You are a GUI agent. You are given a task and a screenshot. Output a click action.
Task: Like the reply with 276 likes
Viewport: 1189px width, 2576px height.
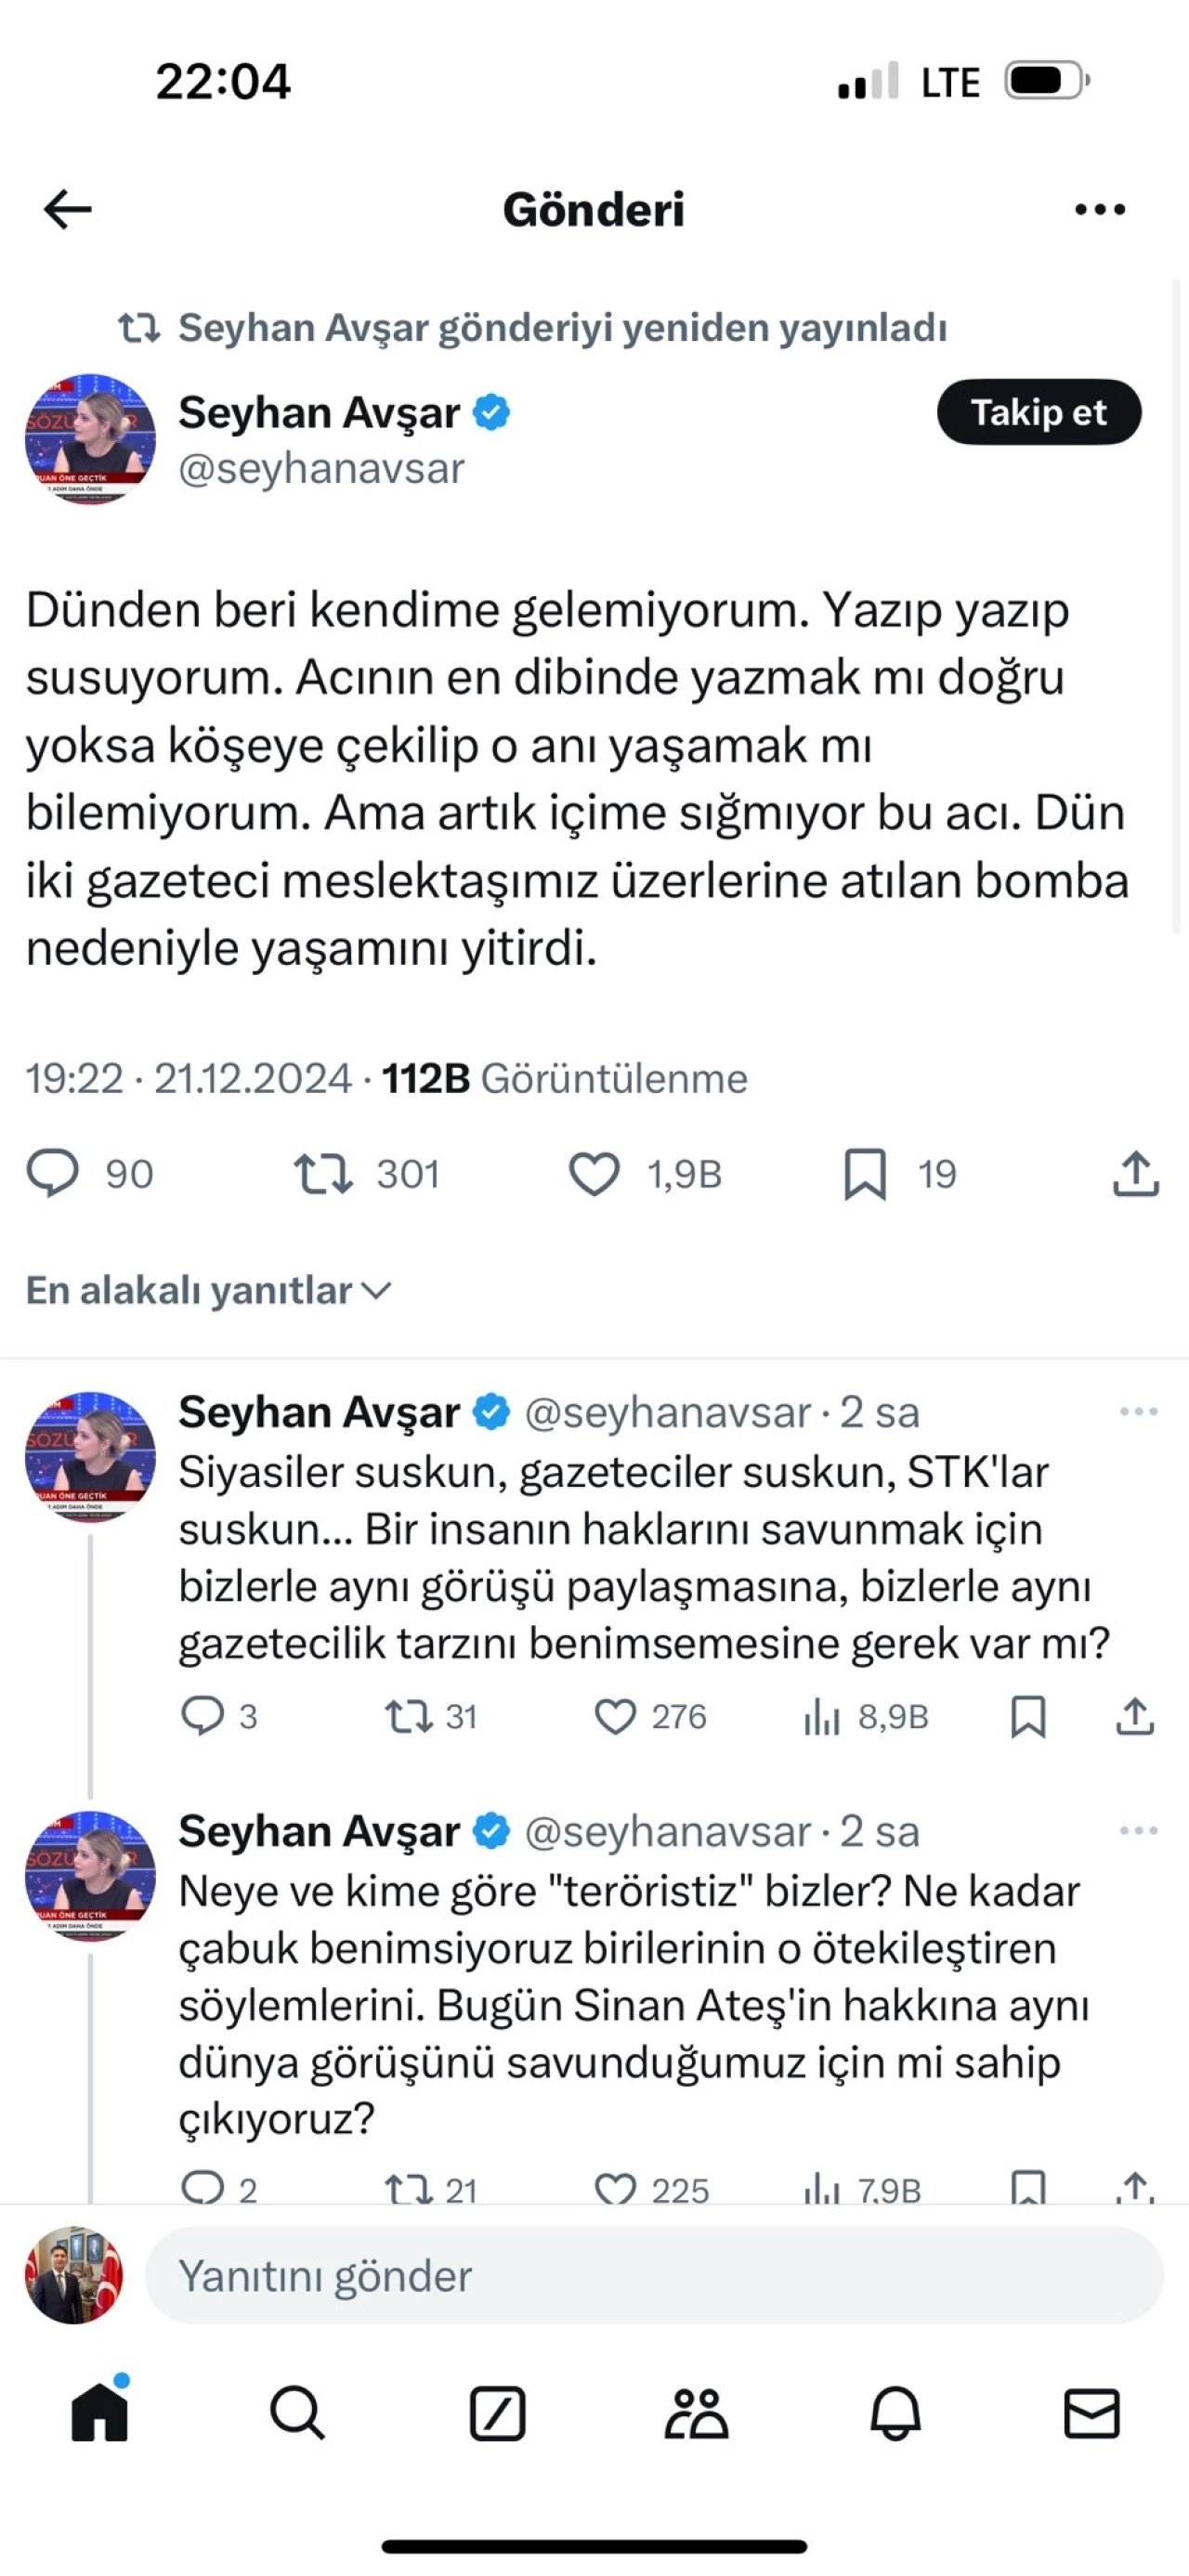pyautogui.click(x=615, y=1716)
